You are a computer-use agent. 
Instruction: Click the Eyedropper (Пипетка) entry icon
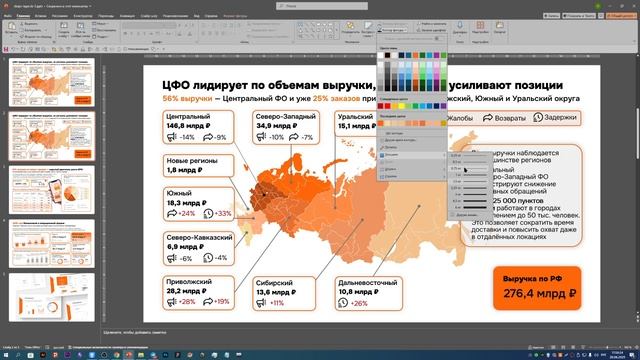tap(382, 147)
